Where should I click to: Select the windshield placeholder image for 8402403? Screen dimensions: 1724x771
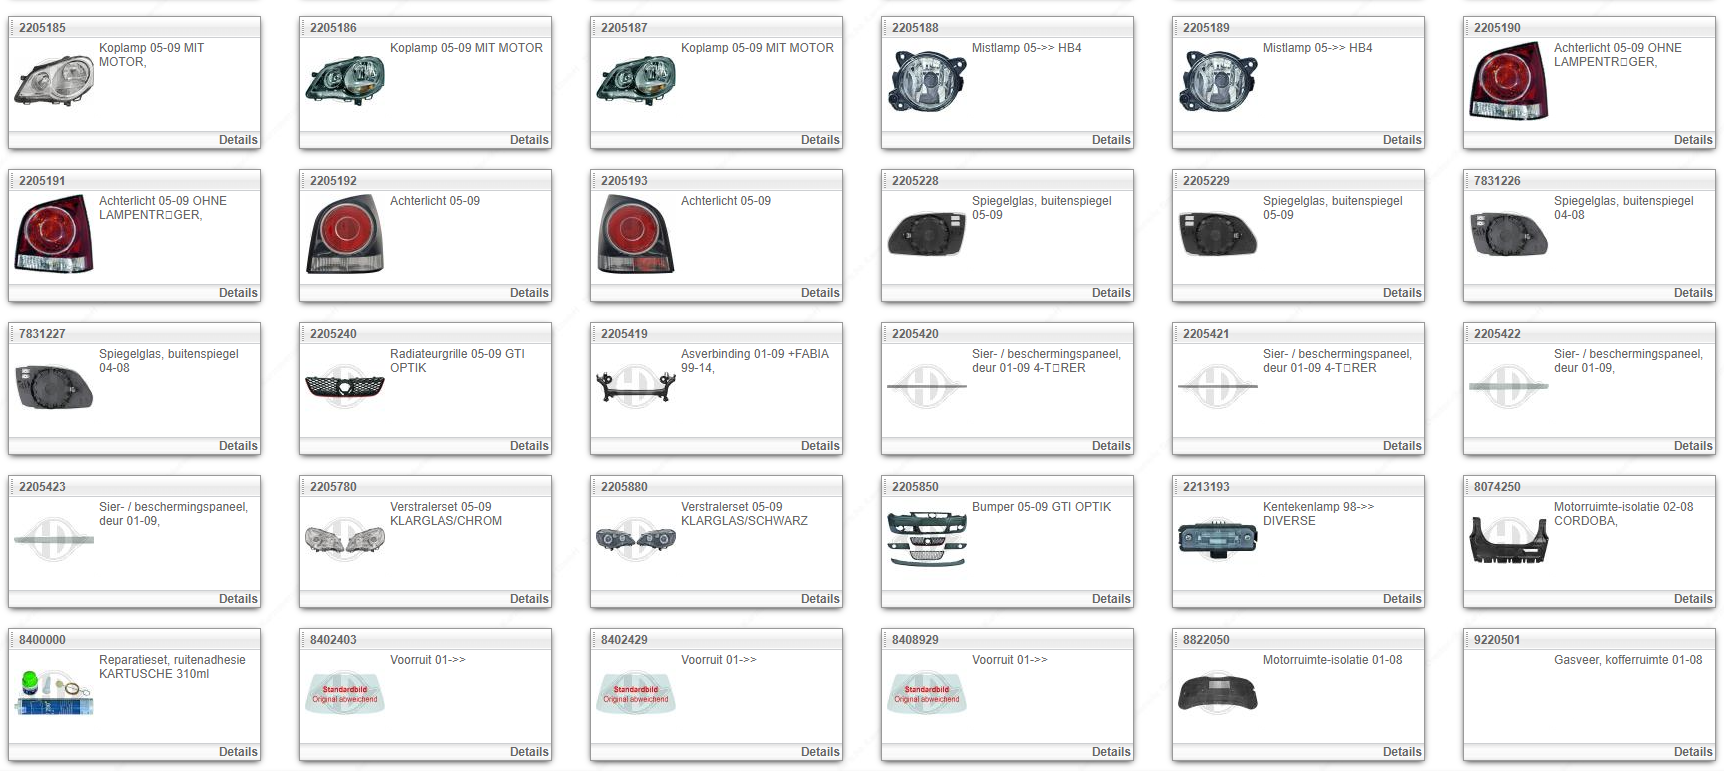pos(345,693)
